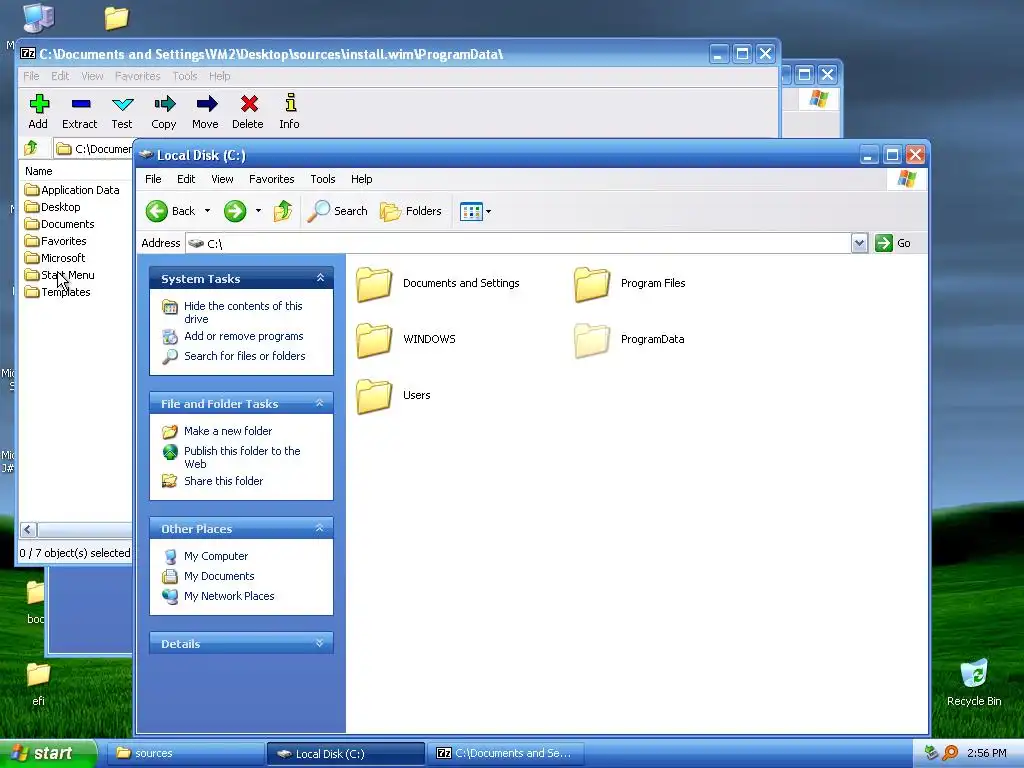The height and width of the screenshot is (768, 1024).
Task: Open My Computer from Other Places
Action: 216,556
